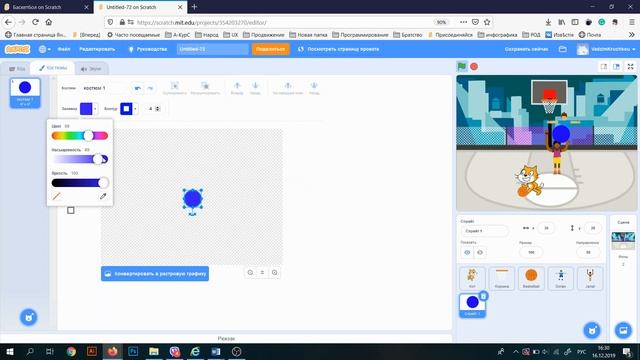This screenshot has width=640, height=360.
Task: Click the sprite x position field
Action: (546, 228)
